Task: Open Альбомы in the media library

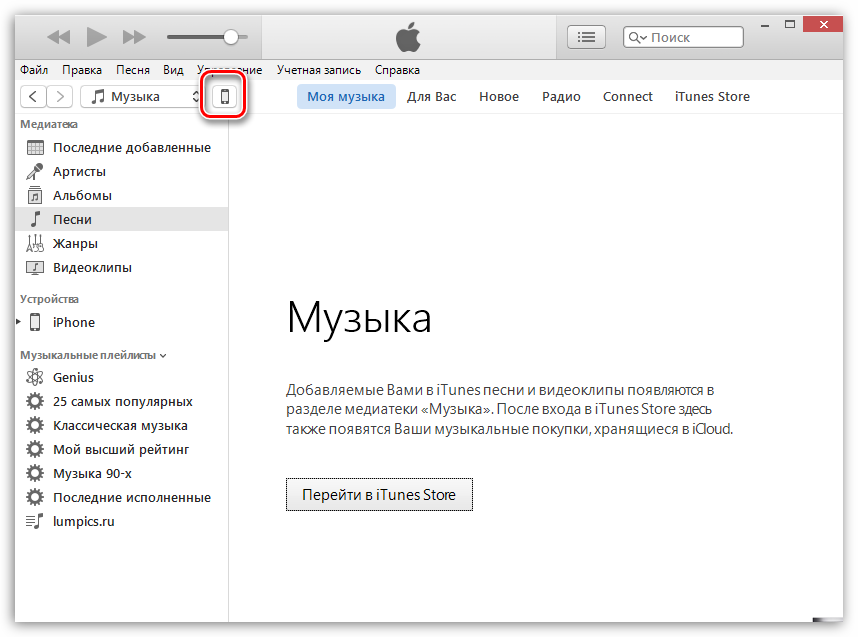Action: [x=82, y=195]
